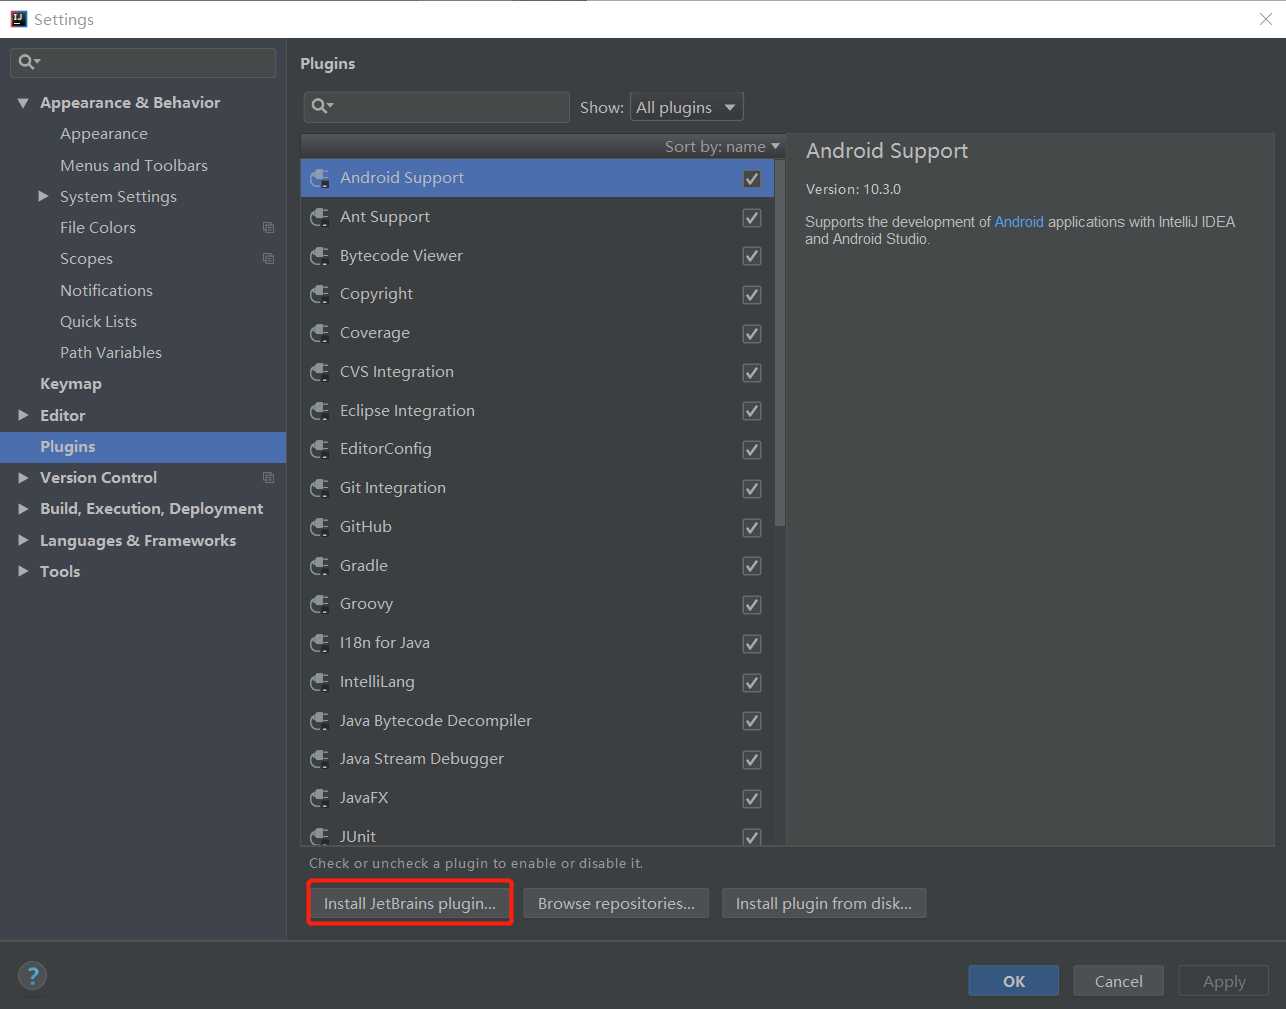Focus the settings sidebar search field
Screen dimensions: 1286x1009
coord(143,62)
